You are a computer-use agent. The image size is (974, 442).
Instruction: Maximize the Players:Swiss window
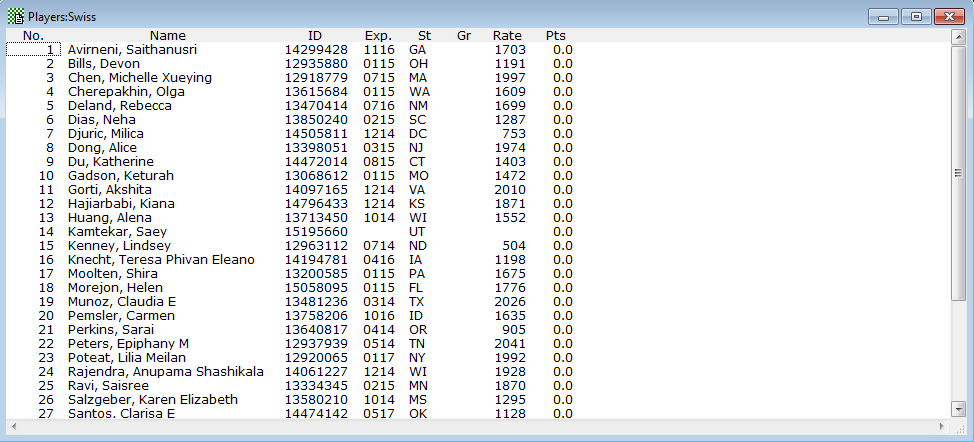914,17
